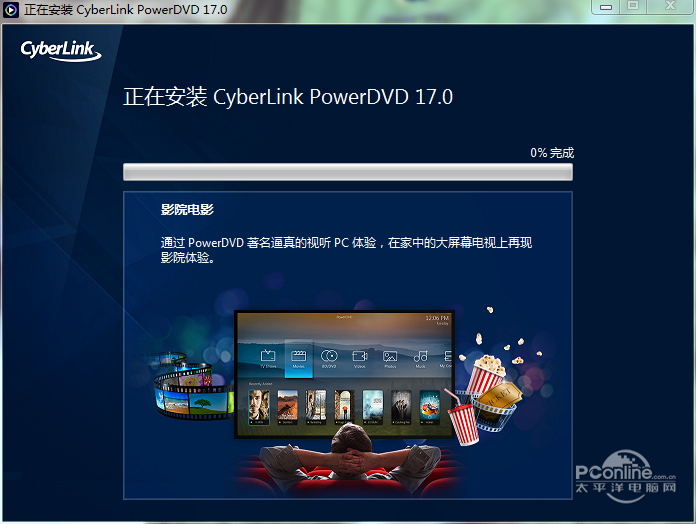This screenshot has width=696, height=524.
Task: Click the description text starting "通过 PowerDVD"
Action: tap(346, 250)
